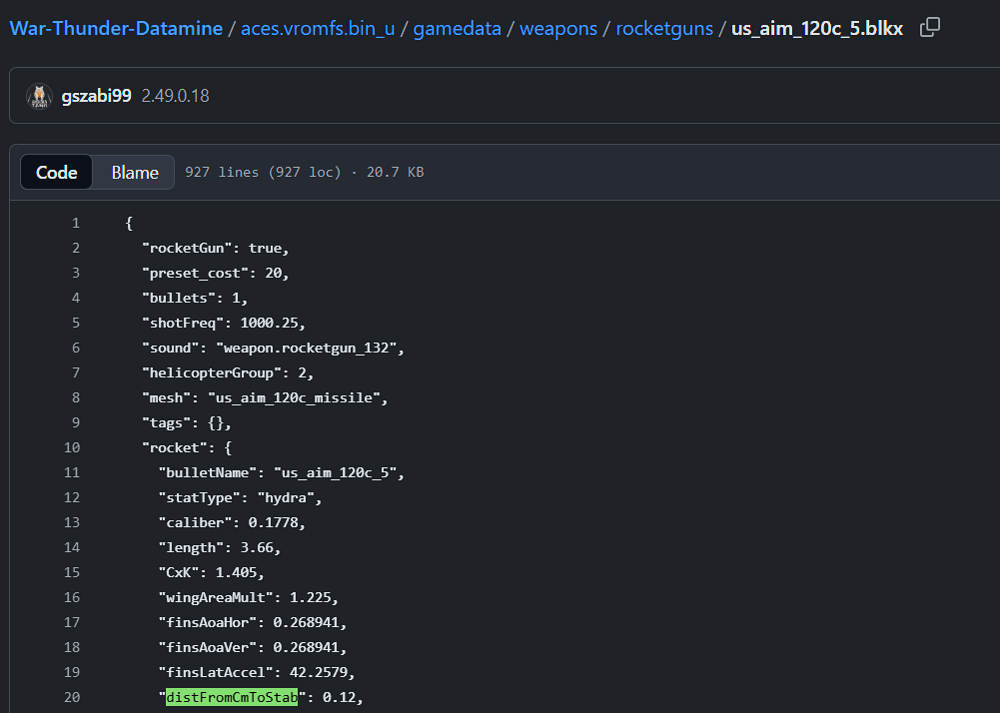Select line number 15 for CxK

click(71, 572)
